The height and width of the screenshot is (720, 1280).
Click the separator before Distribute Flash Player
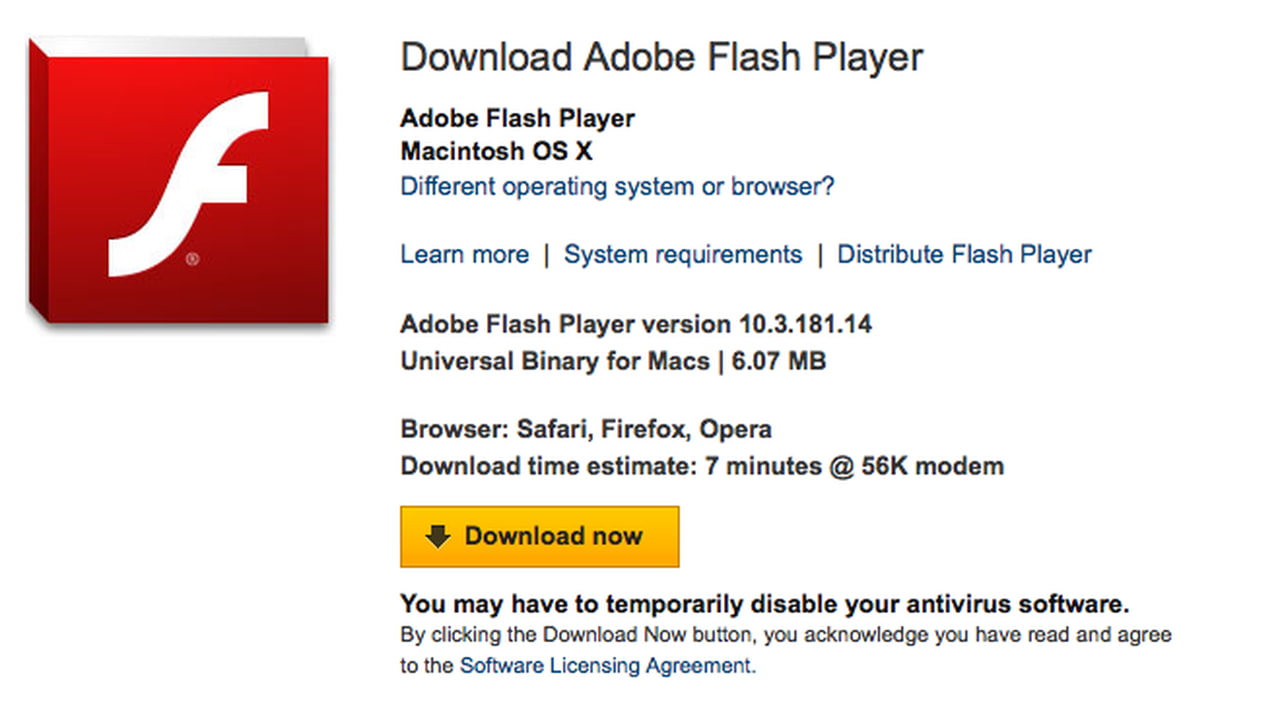820,255
